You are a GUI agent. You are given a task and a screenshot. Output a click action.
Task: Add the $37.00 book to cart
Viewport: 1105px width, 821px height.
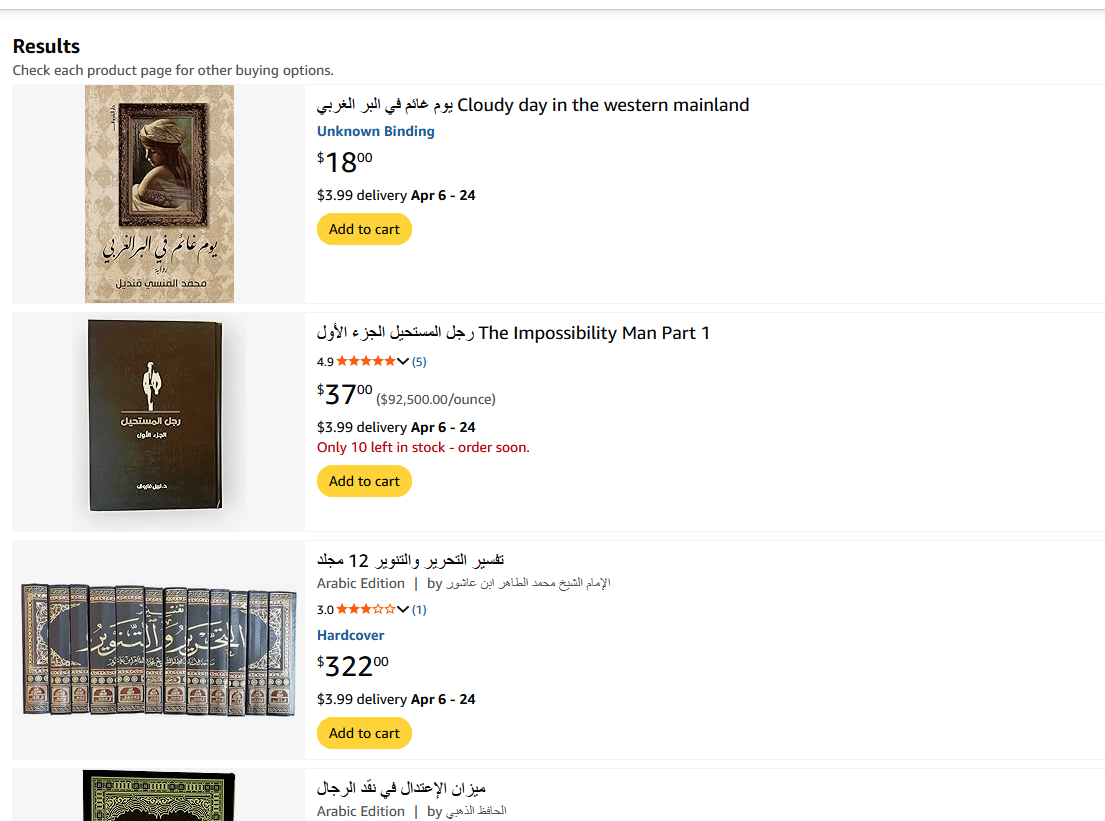(364, 481)
